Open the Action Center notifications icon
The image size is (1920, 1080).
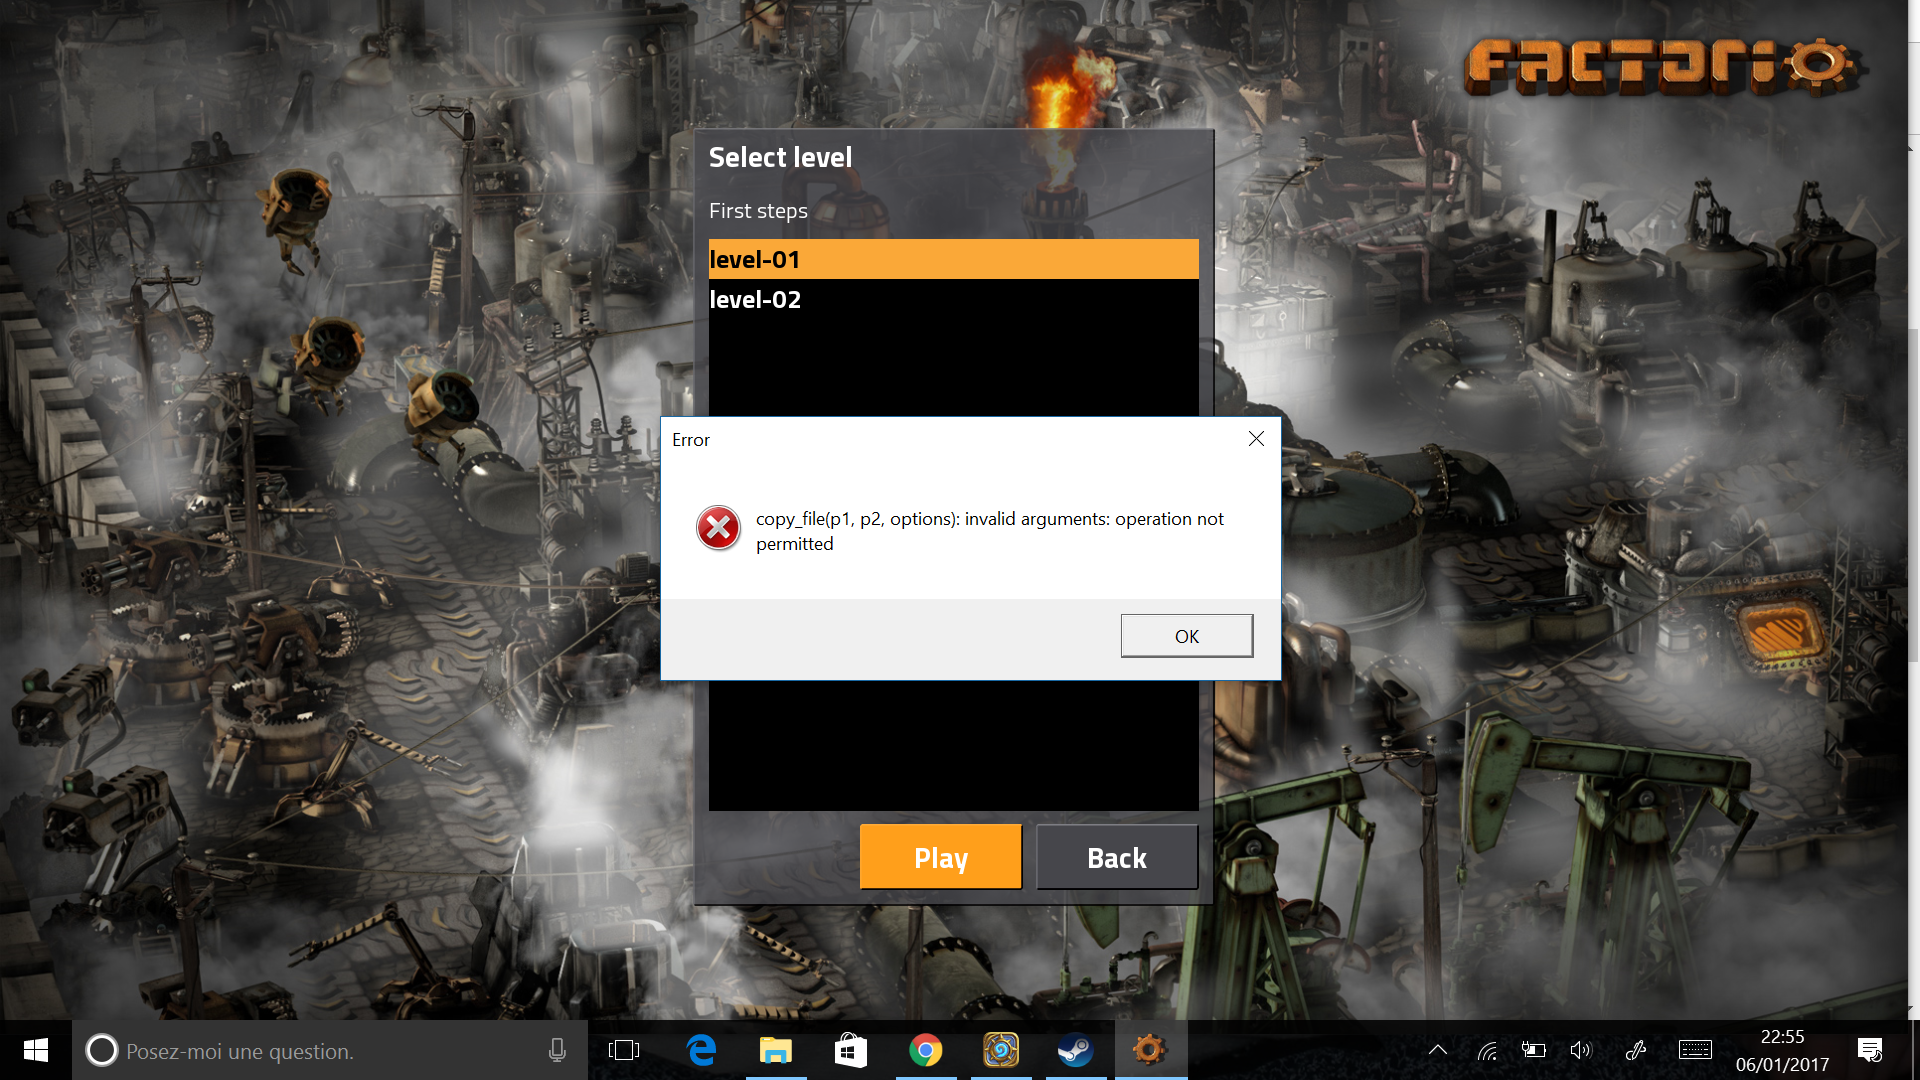1870,1050
